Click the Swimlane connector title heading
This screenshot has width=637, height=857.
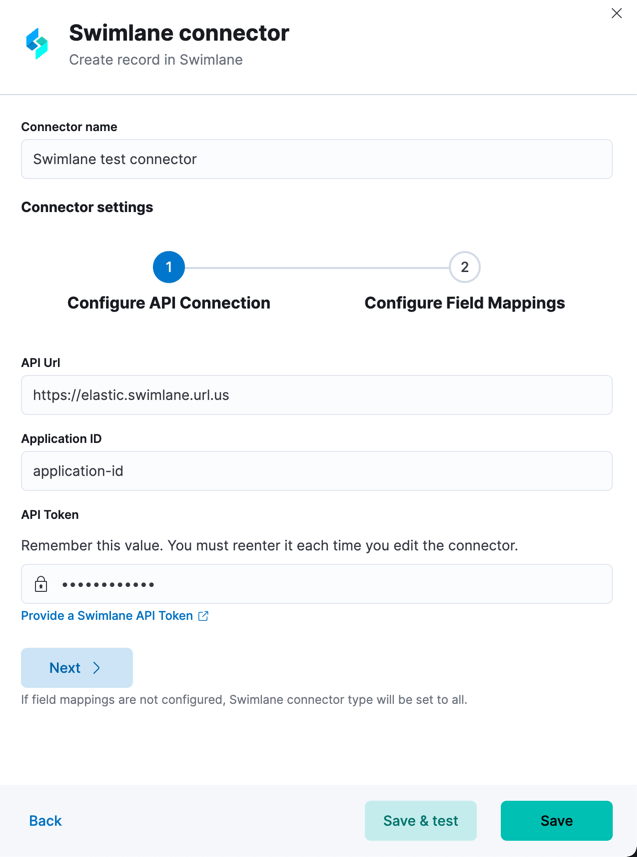(179, 33)
